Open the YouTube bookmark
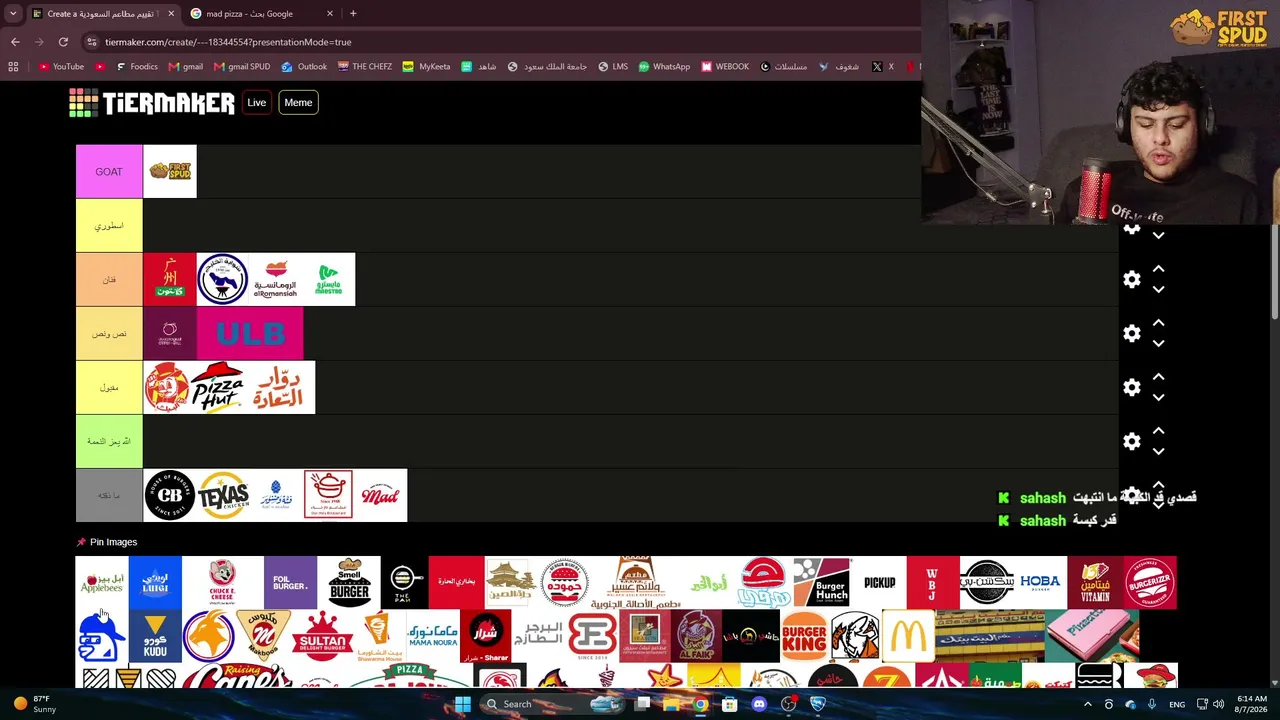This screenshot has width=1280, height=720. pos(60,67)
